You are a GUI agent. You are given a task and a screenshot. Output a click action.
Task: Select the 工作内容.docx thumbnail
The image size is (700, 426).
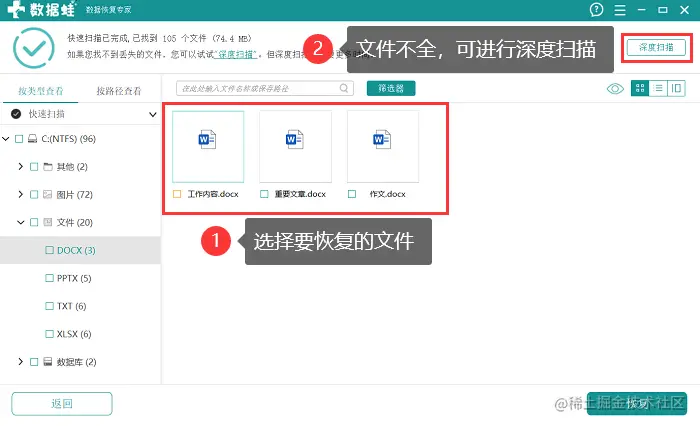coord(208,146)
